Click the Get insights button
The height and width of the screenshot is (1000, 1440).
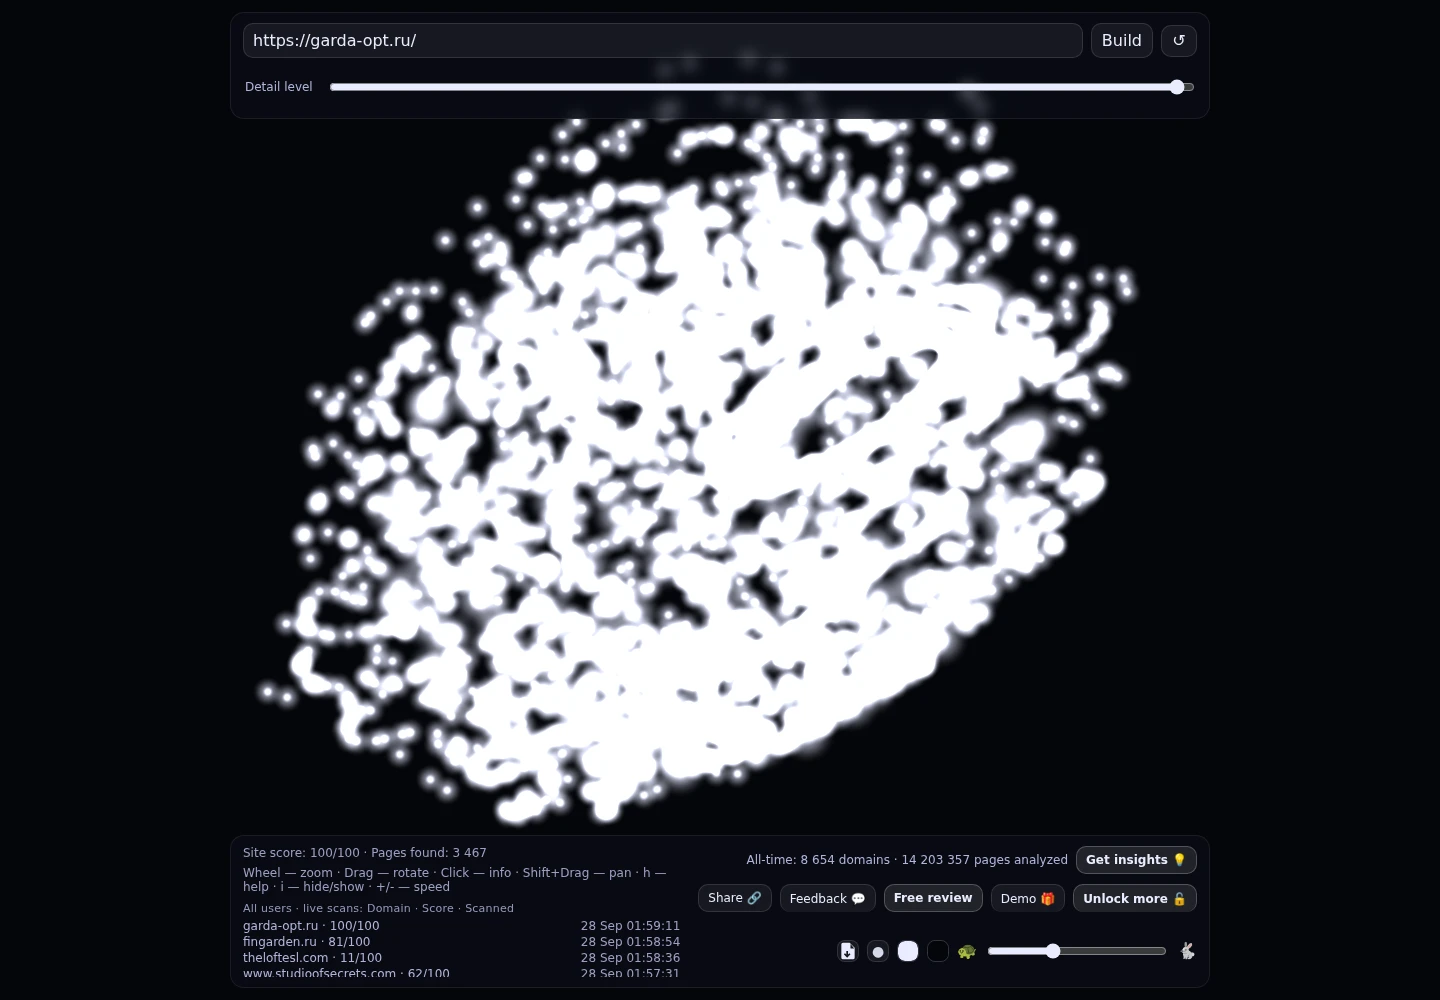[1136, 860]
